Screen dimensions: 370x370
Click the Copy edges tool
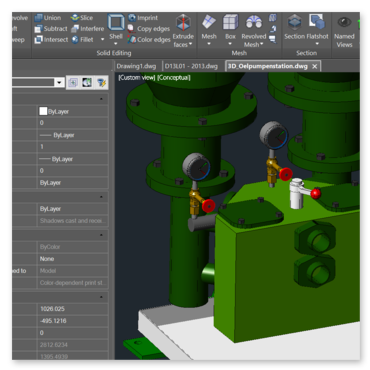149,29
